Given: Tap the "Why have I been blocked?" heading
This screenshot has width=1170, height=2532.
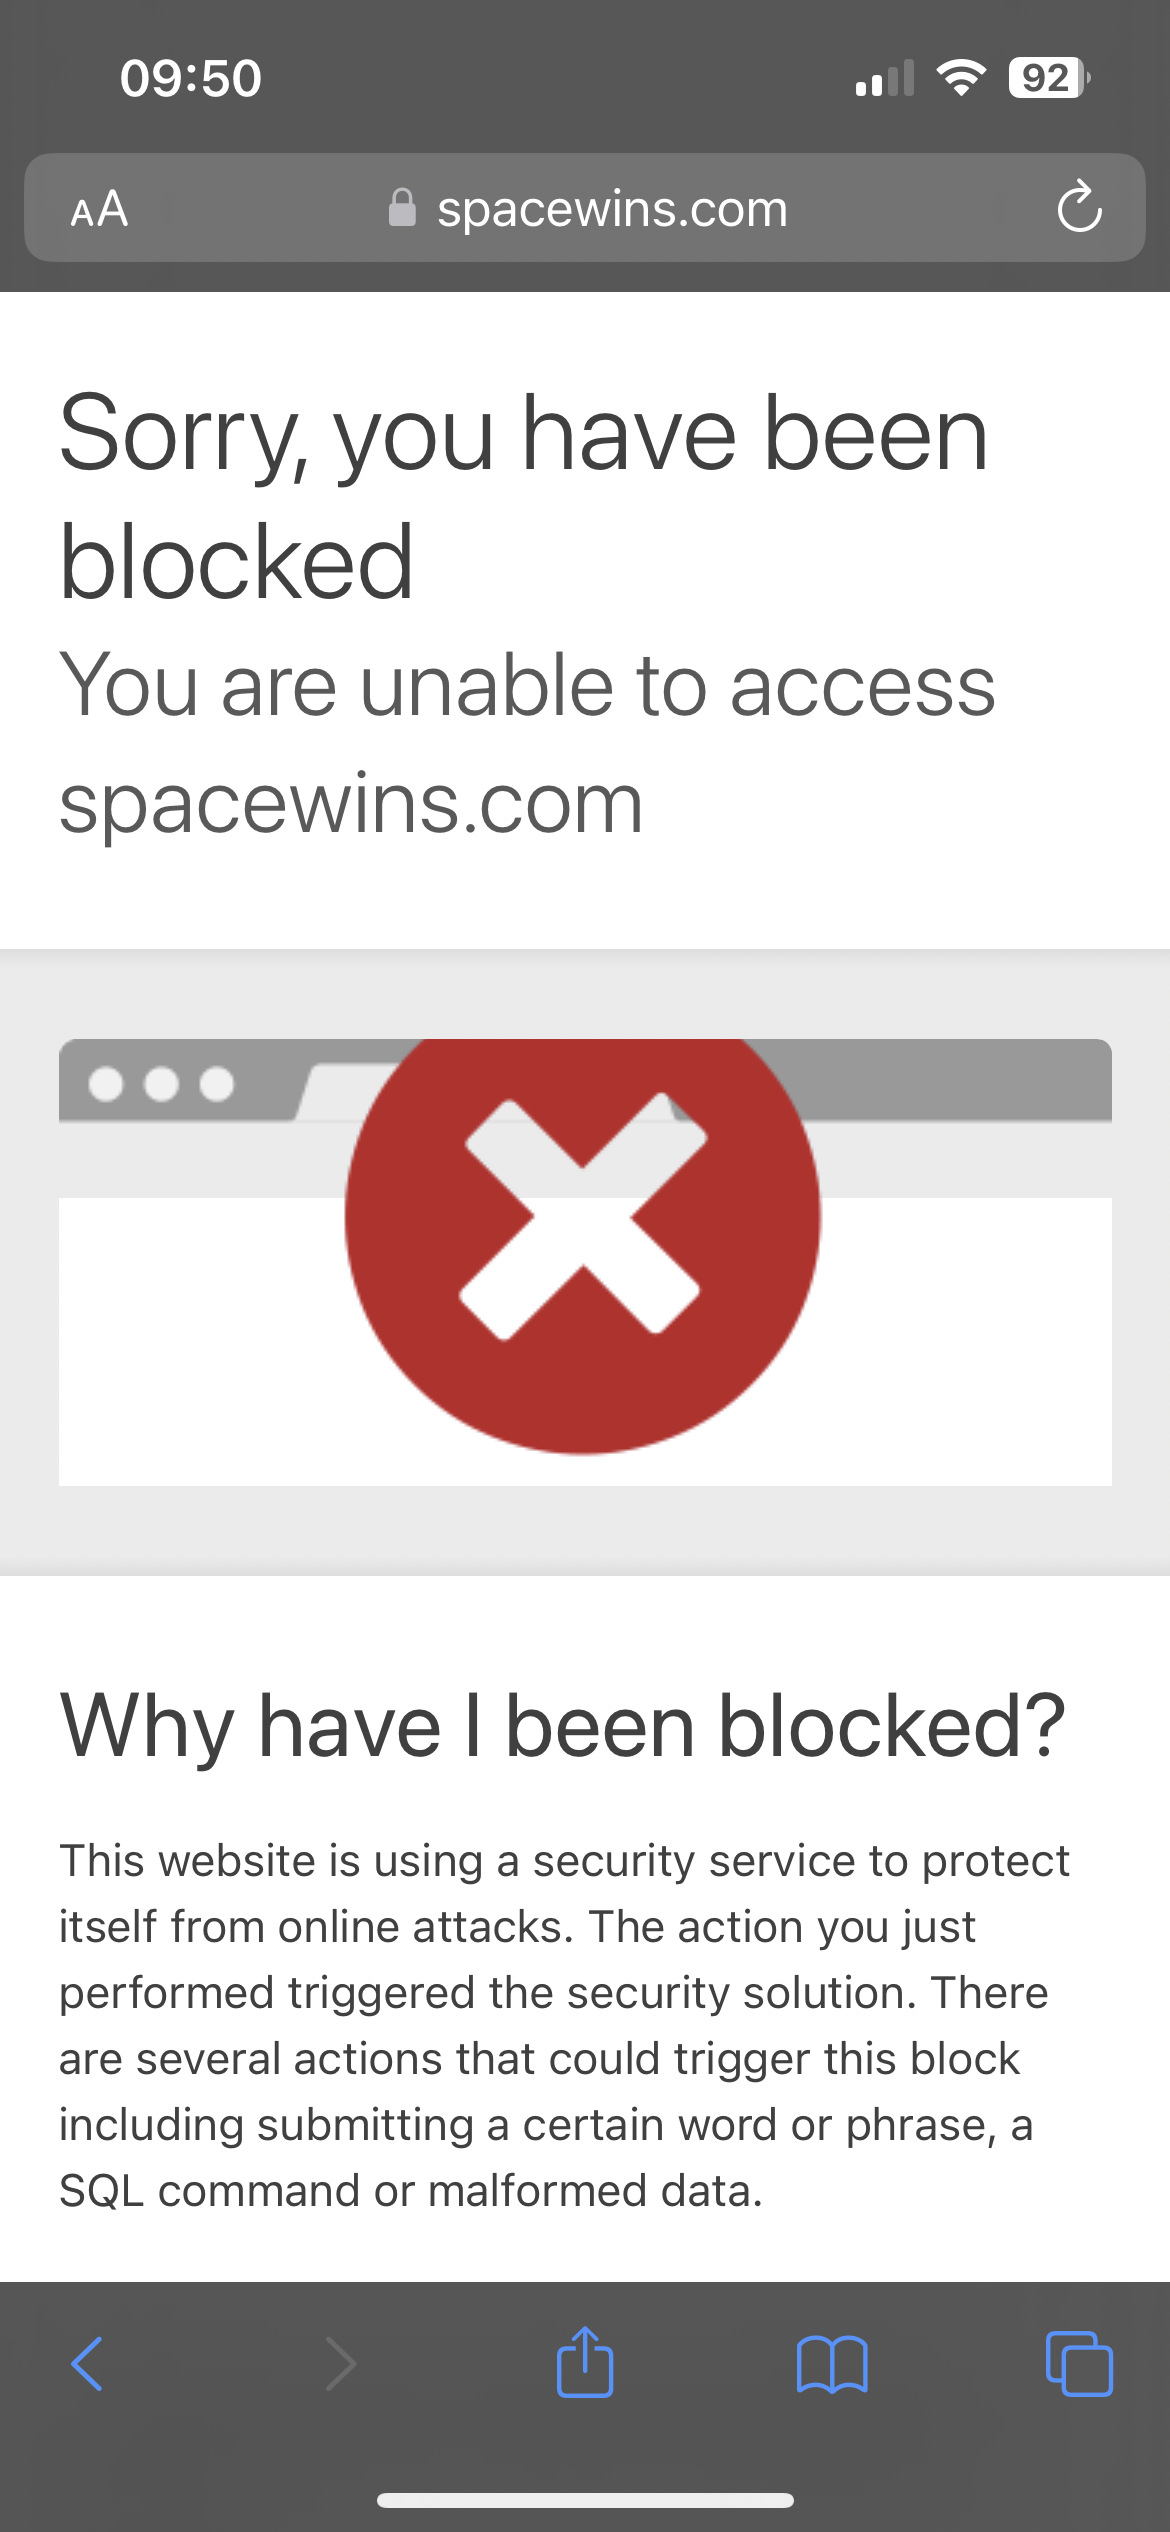Looking at the screenshot, I should click(x=563, y=1726).
